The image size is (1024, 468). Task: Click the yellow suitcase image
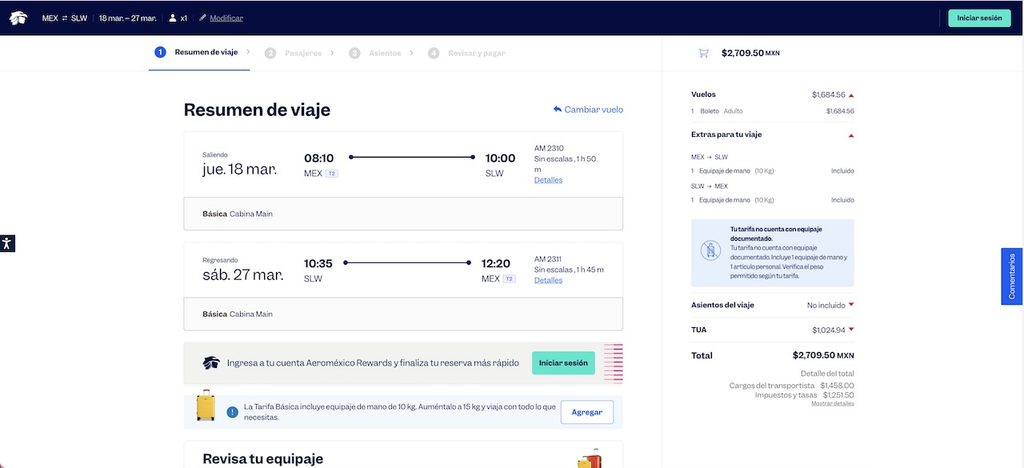tap(206, 405)
